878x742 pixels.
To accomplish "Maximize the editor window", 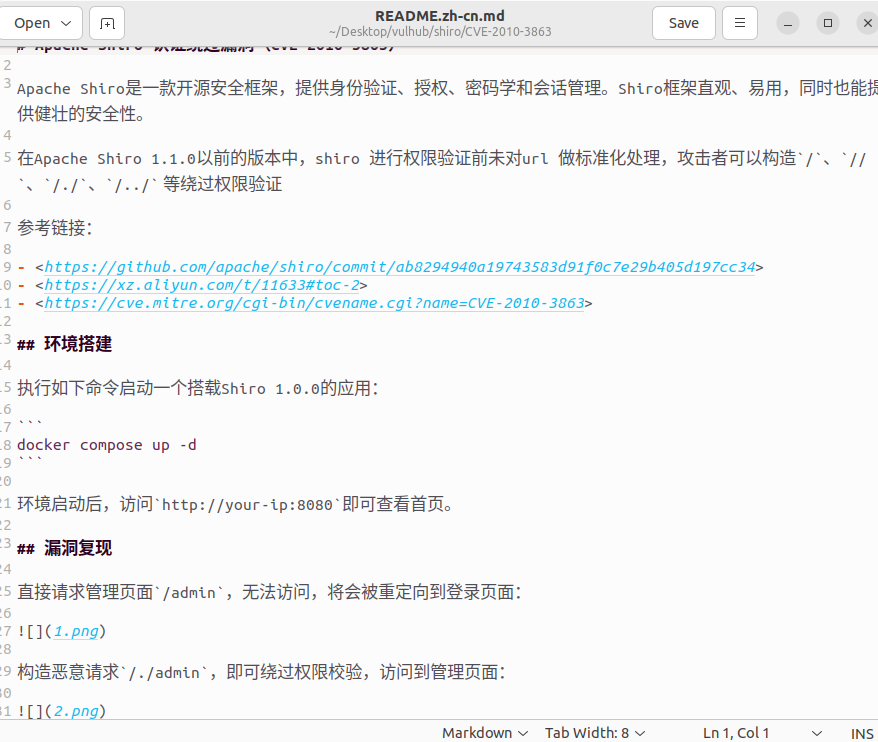I will coord(828,23).
